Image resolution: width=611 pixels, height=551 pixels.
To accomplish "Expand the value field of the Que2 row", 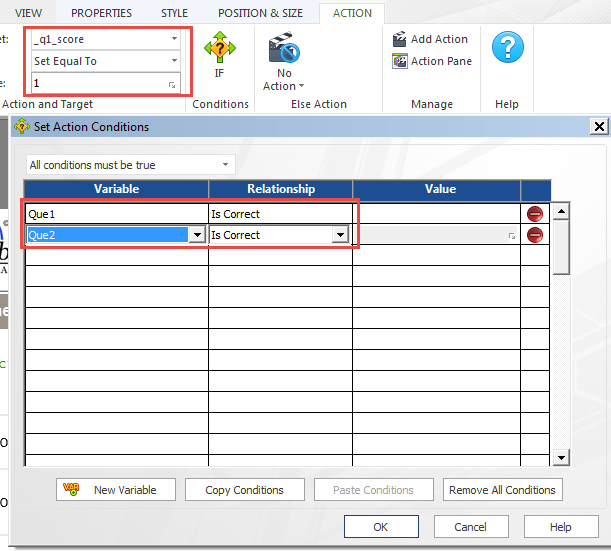I will click(512, 236).
